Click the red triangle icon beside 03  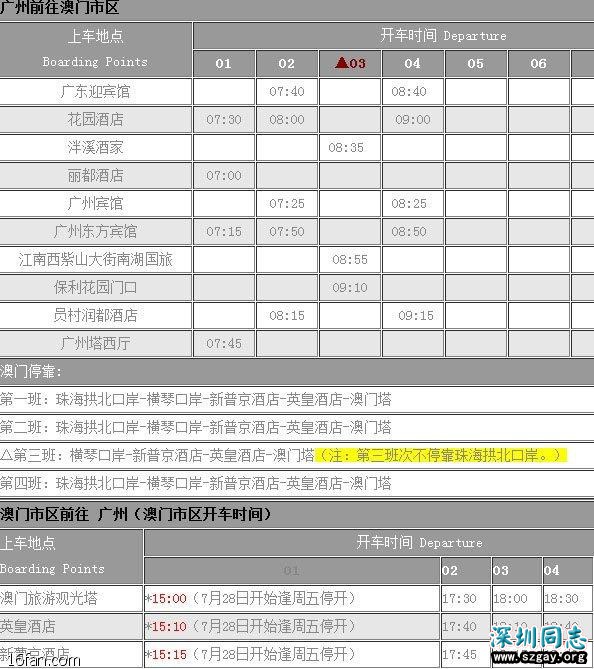point(342,63)
